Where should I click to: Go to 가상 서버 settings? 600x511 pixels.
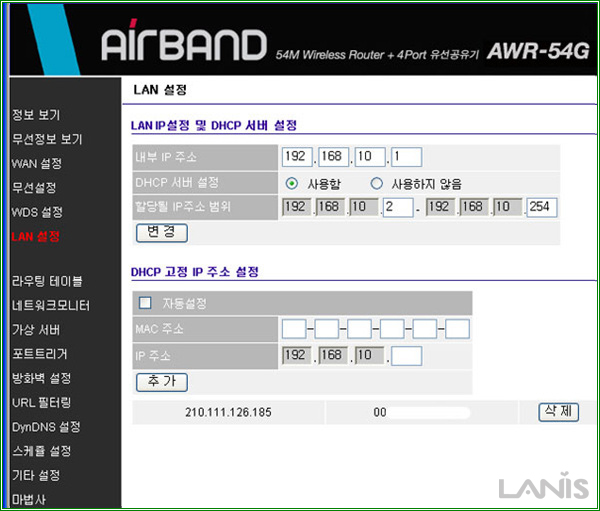(x=36, y=330)
